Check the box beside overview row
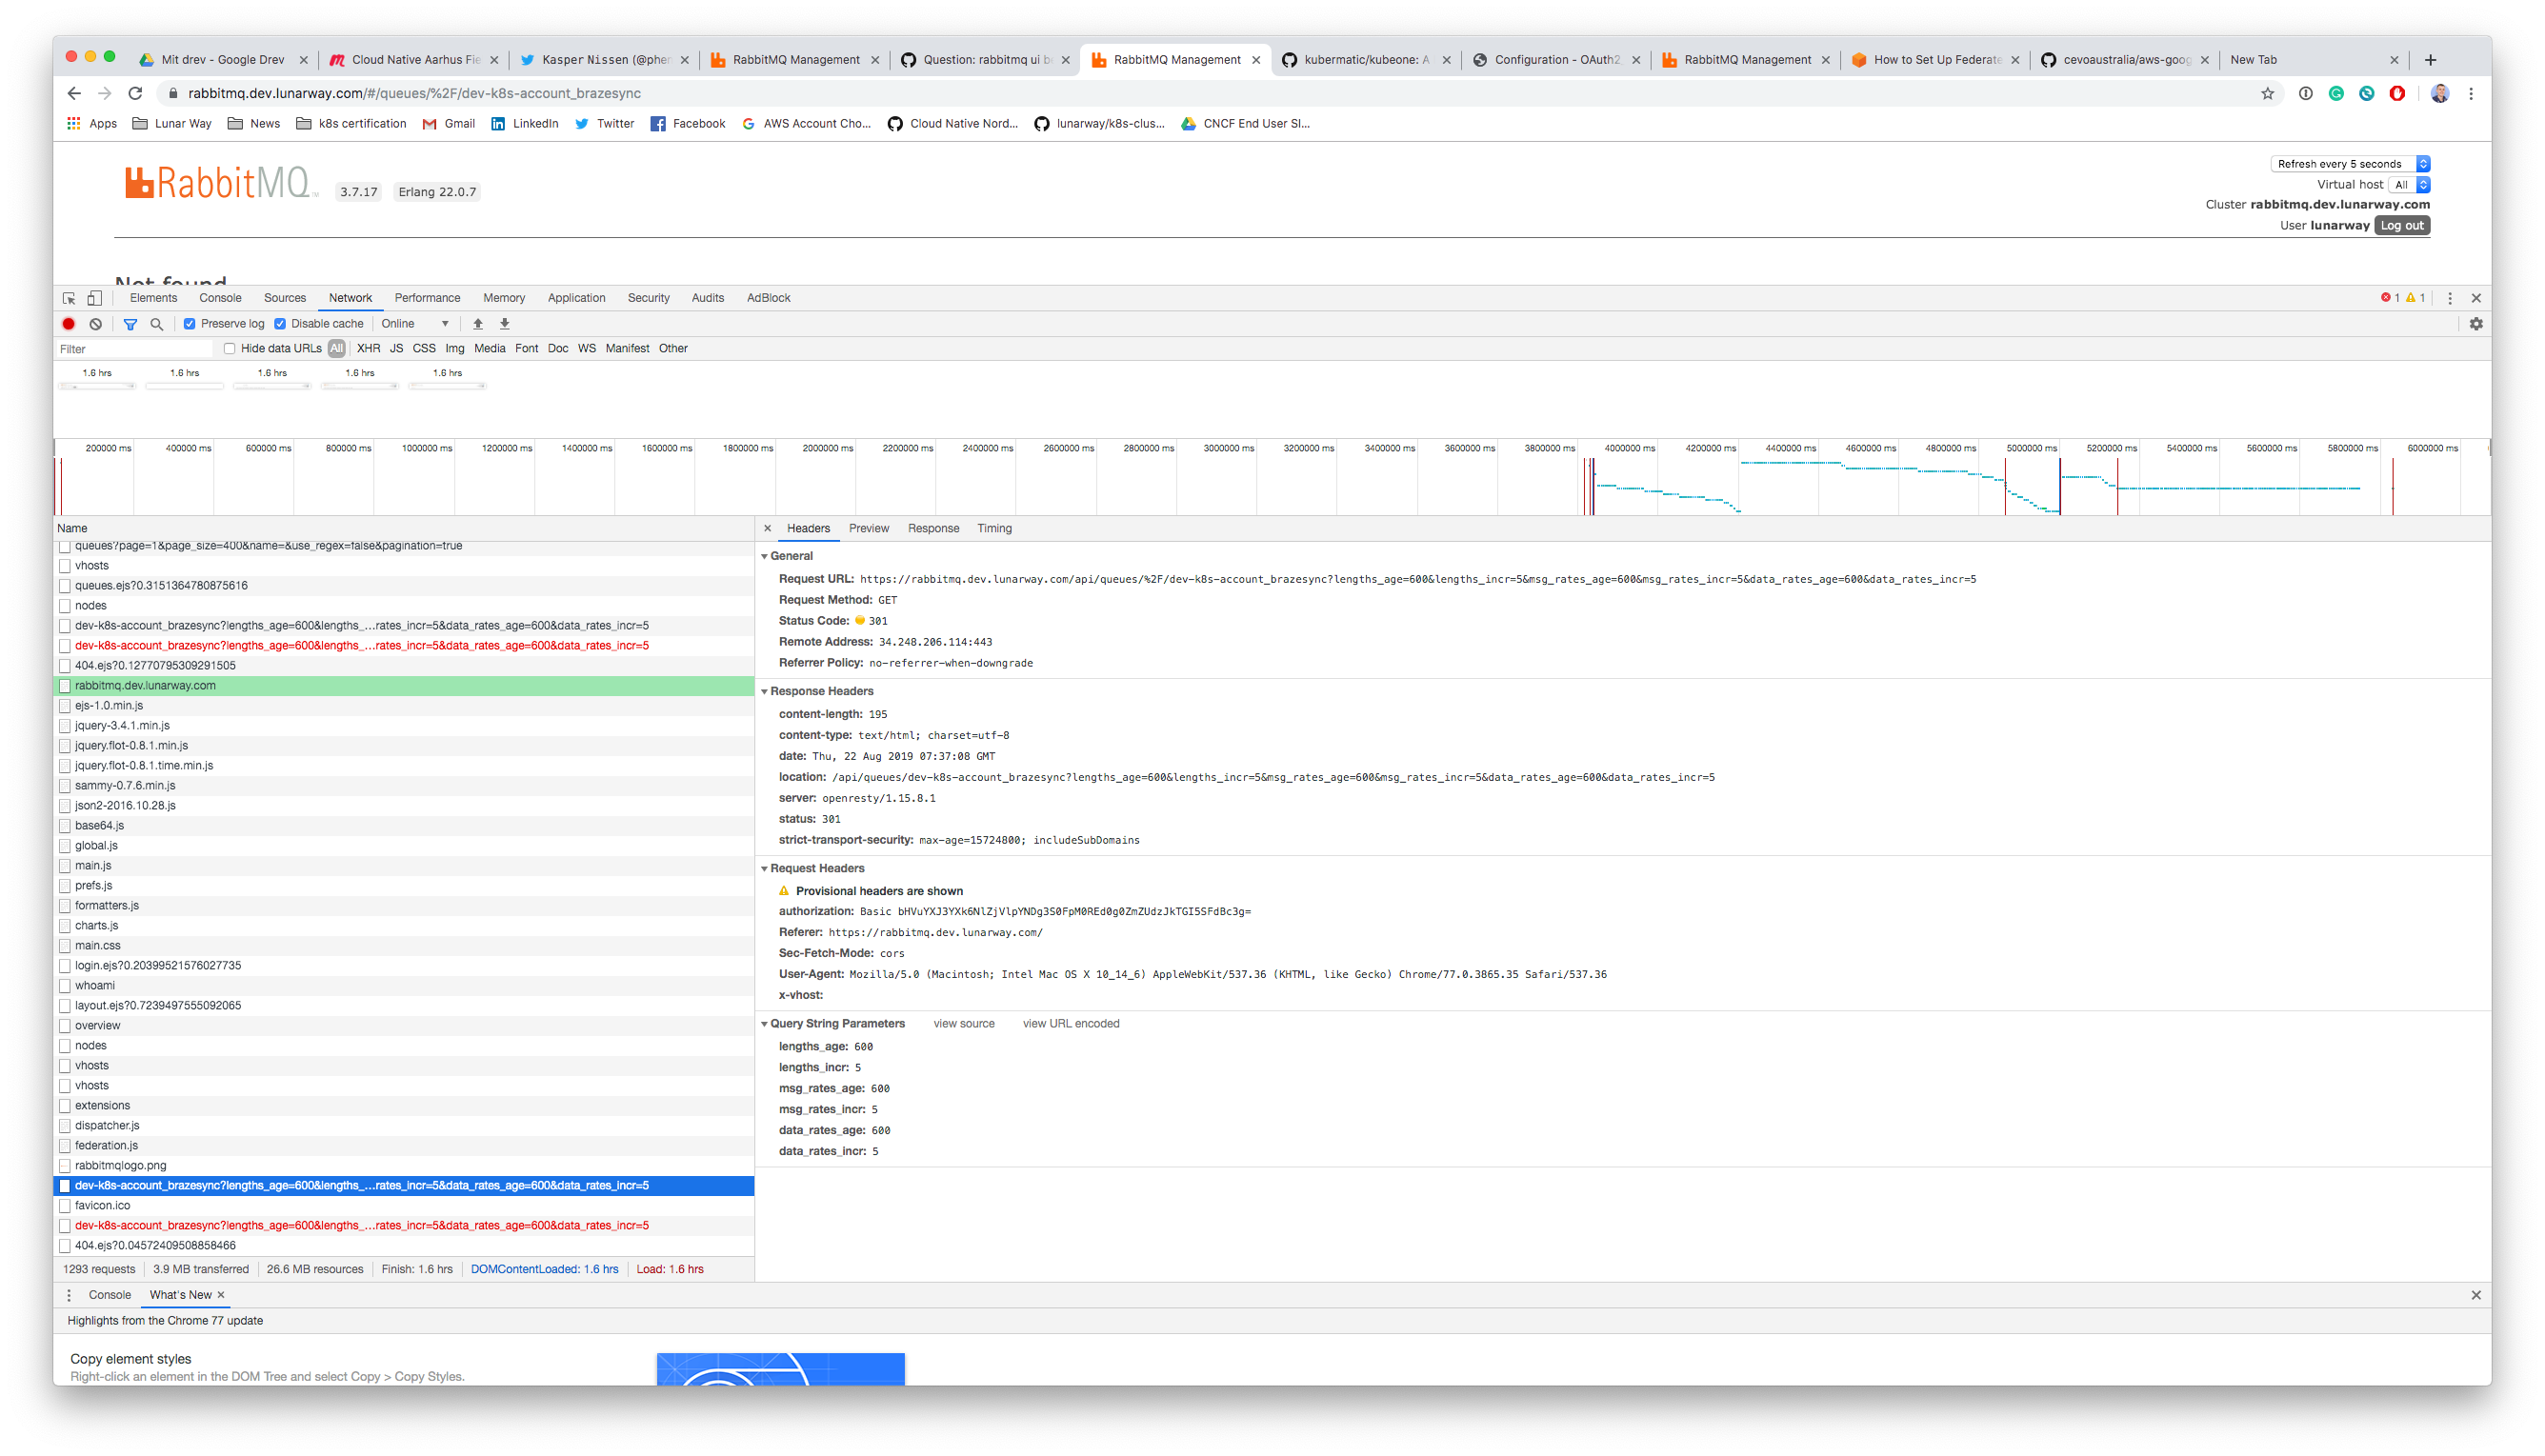The height and width of the screenshot is (1456, 2545). click(x=65, y=1026)
